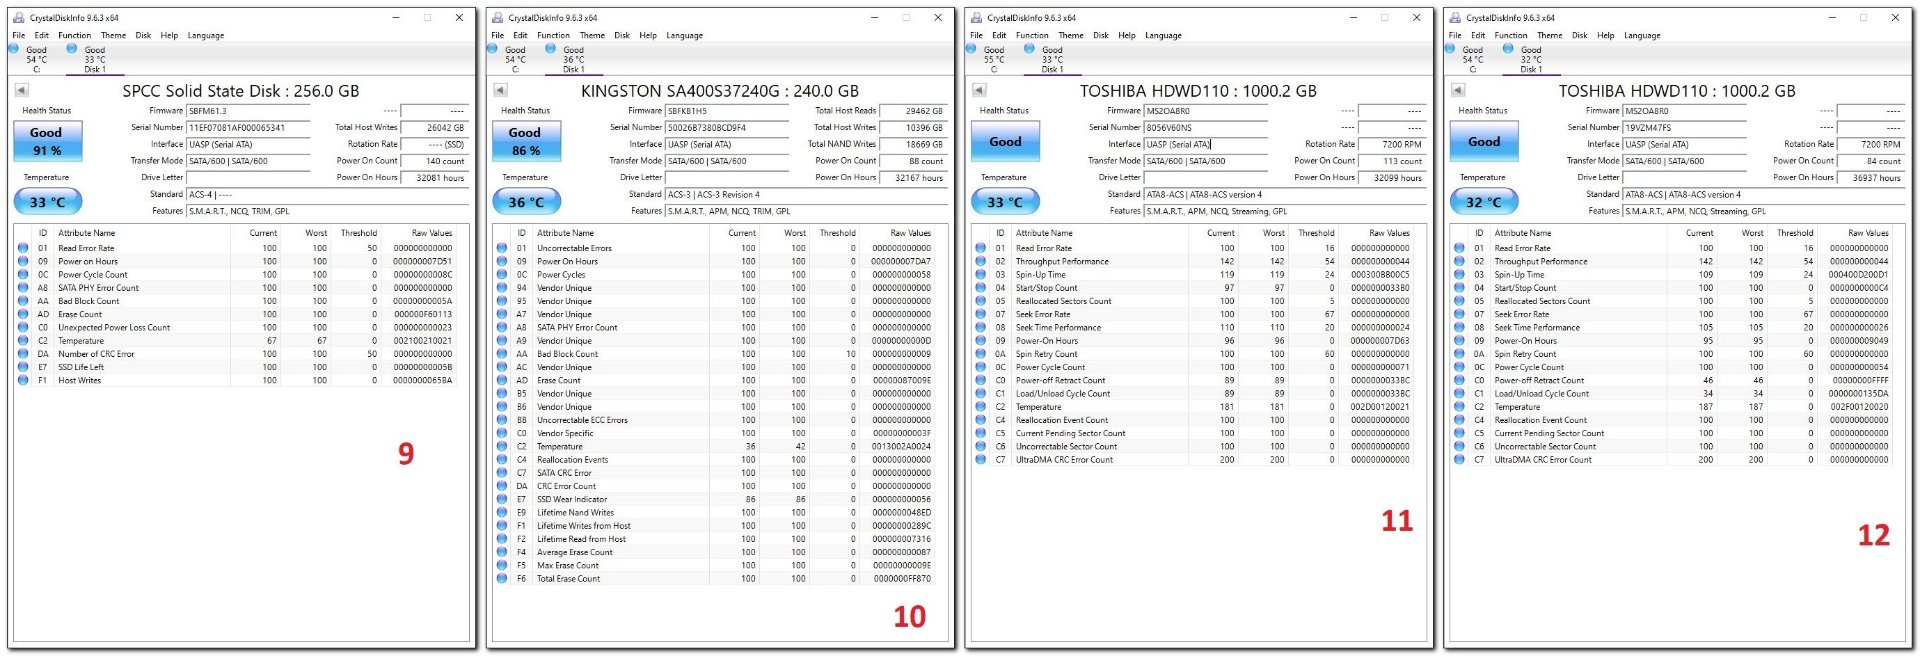Click the previous-disk arrow in the KINGSTON window
This screenshot has height=656, width=1920.
pos(500,90)
